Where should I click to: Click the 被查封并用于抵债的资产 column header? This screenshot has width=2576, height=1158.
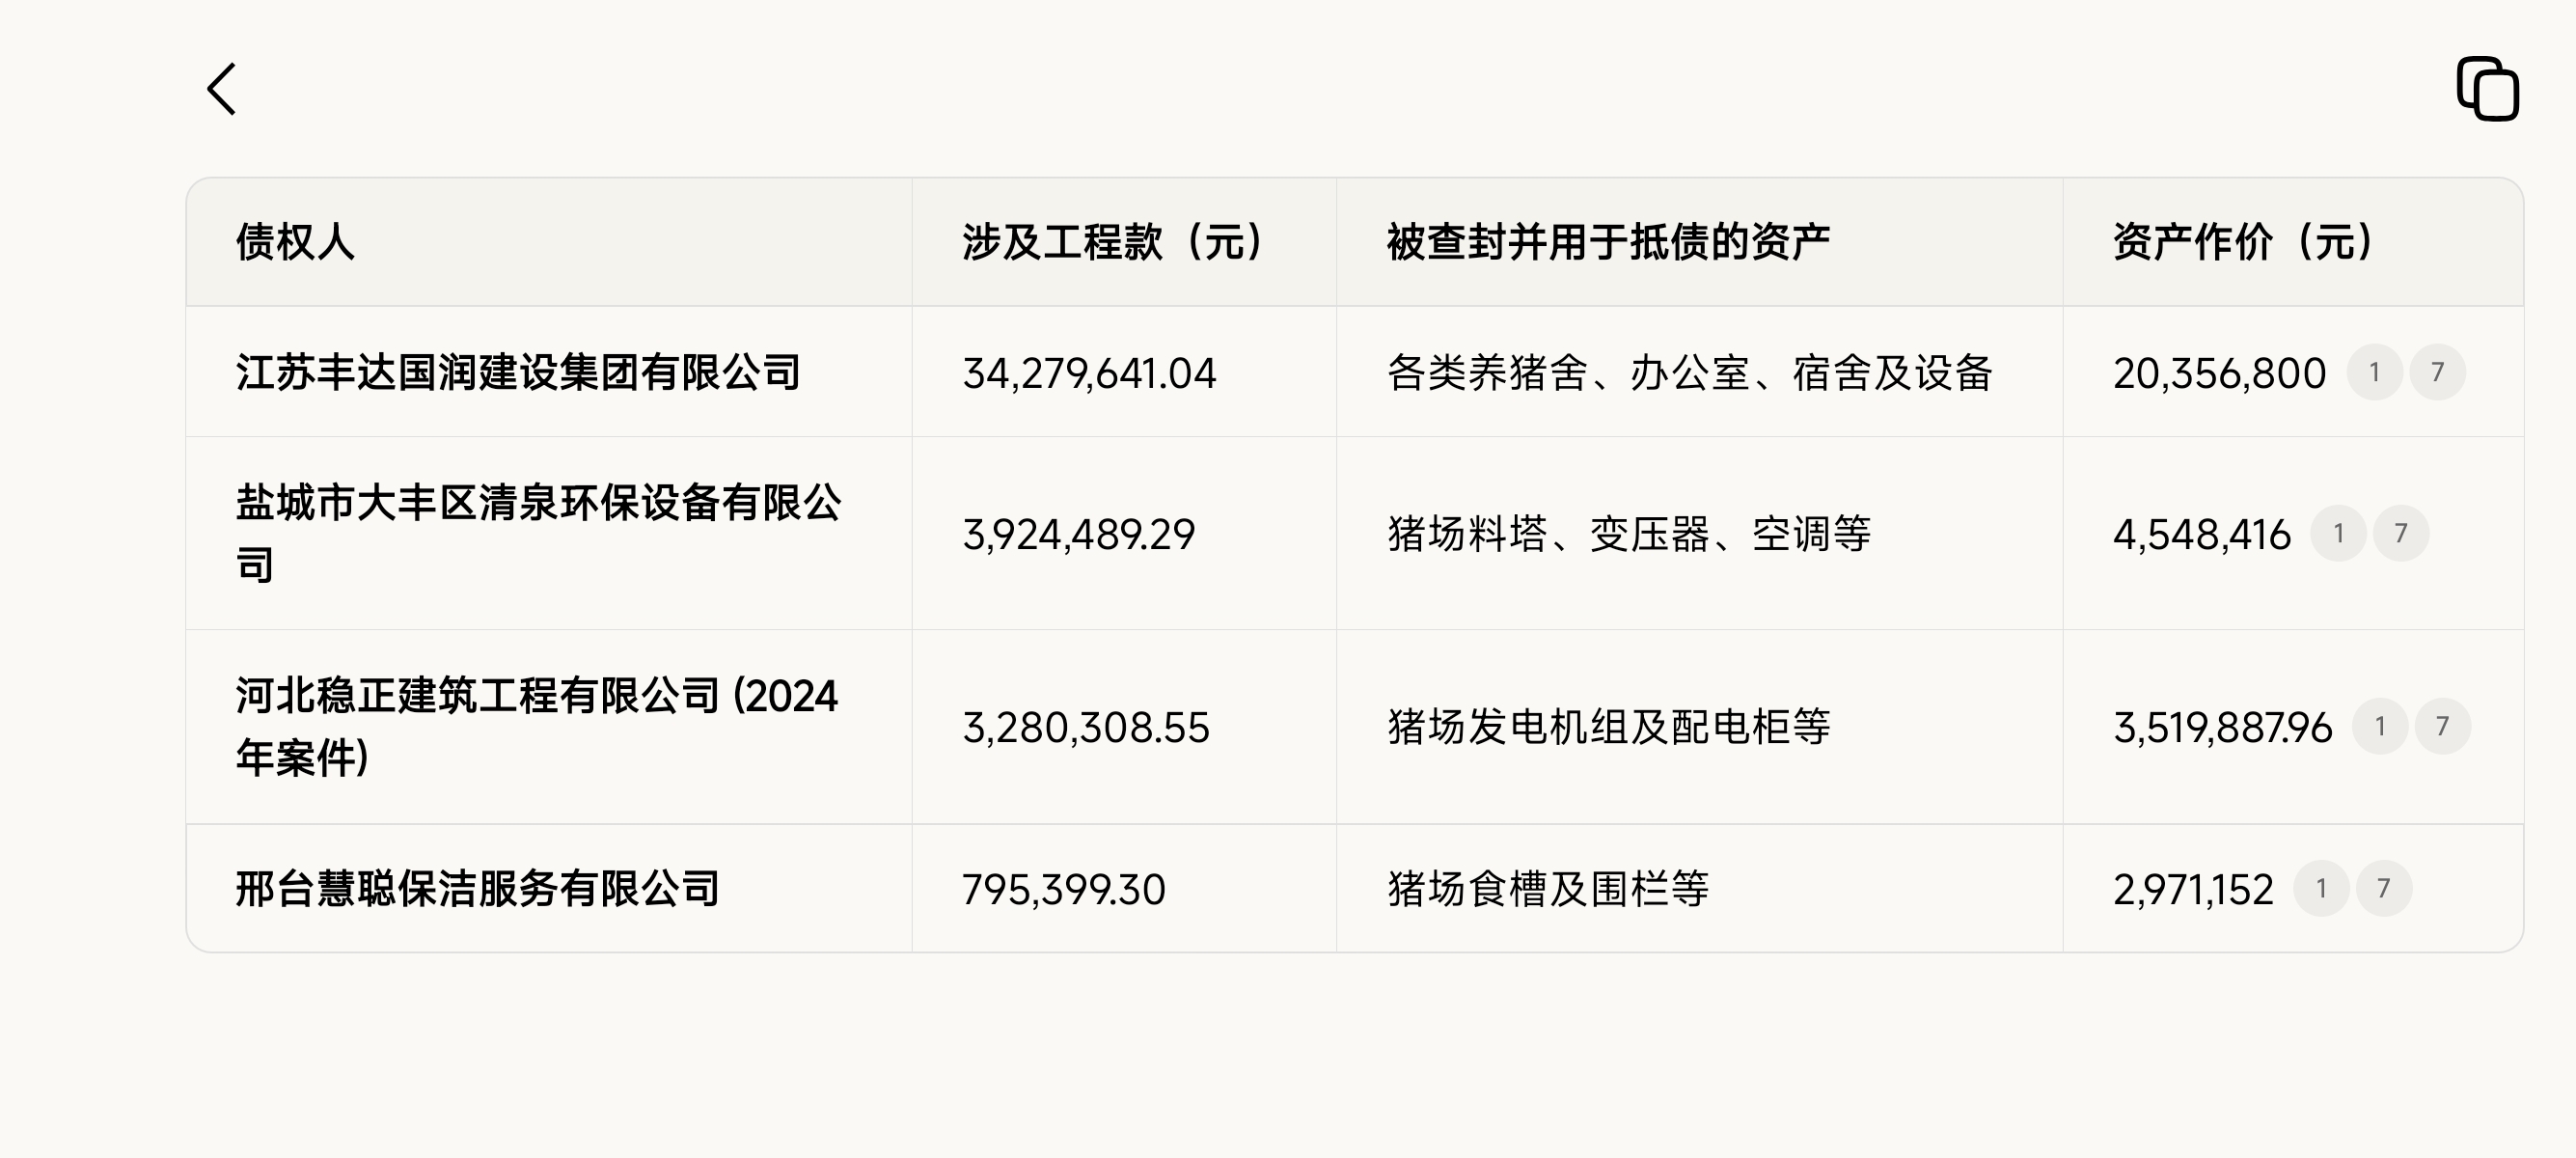tap(1608, 242)
